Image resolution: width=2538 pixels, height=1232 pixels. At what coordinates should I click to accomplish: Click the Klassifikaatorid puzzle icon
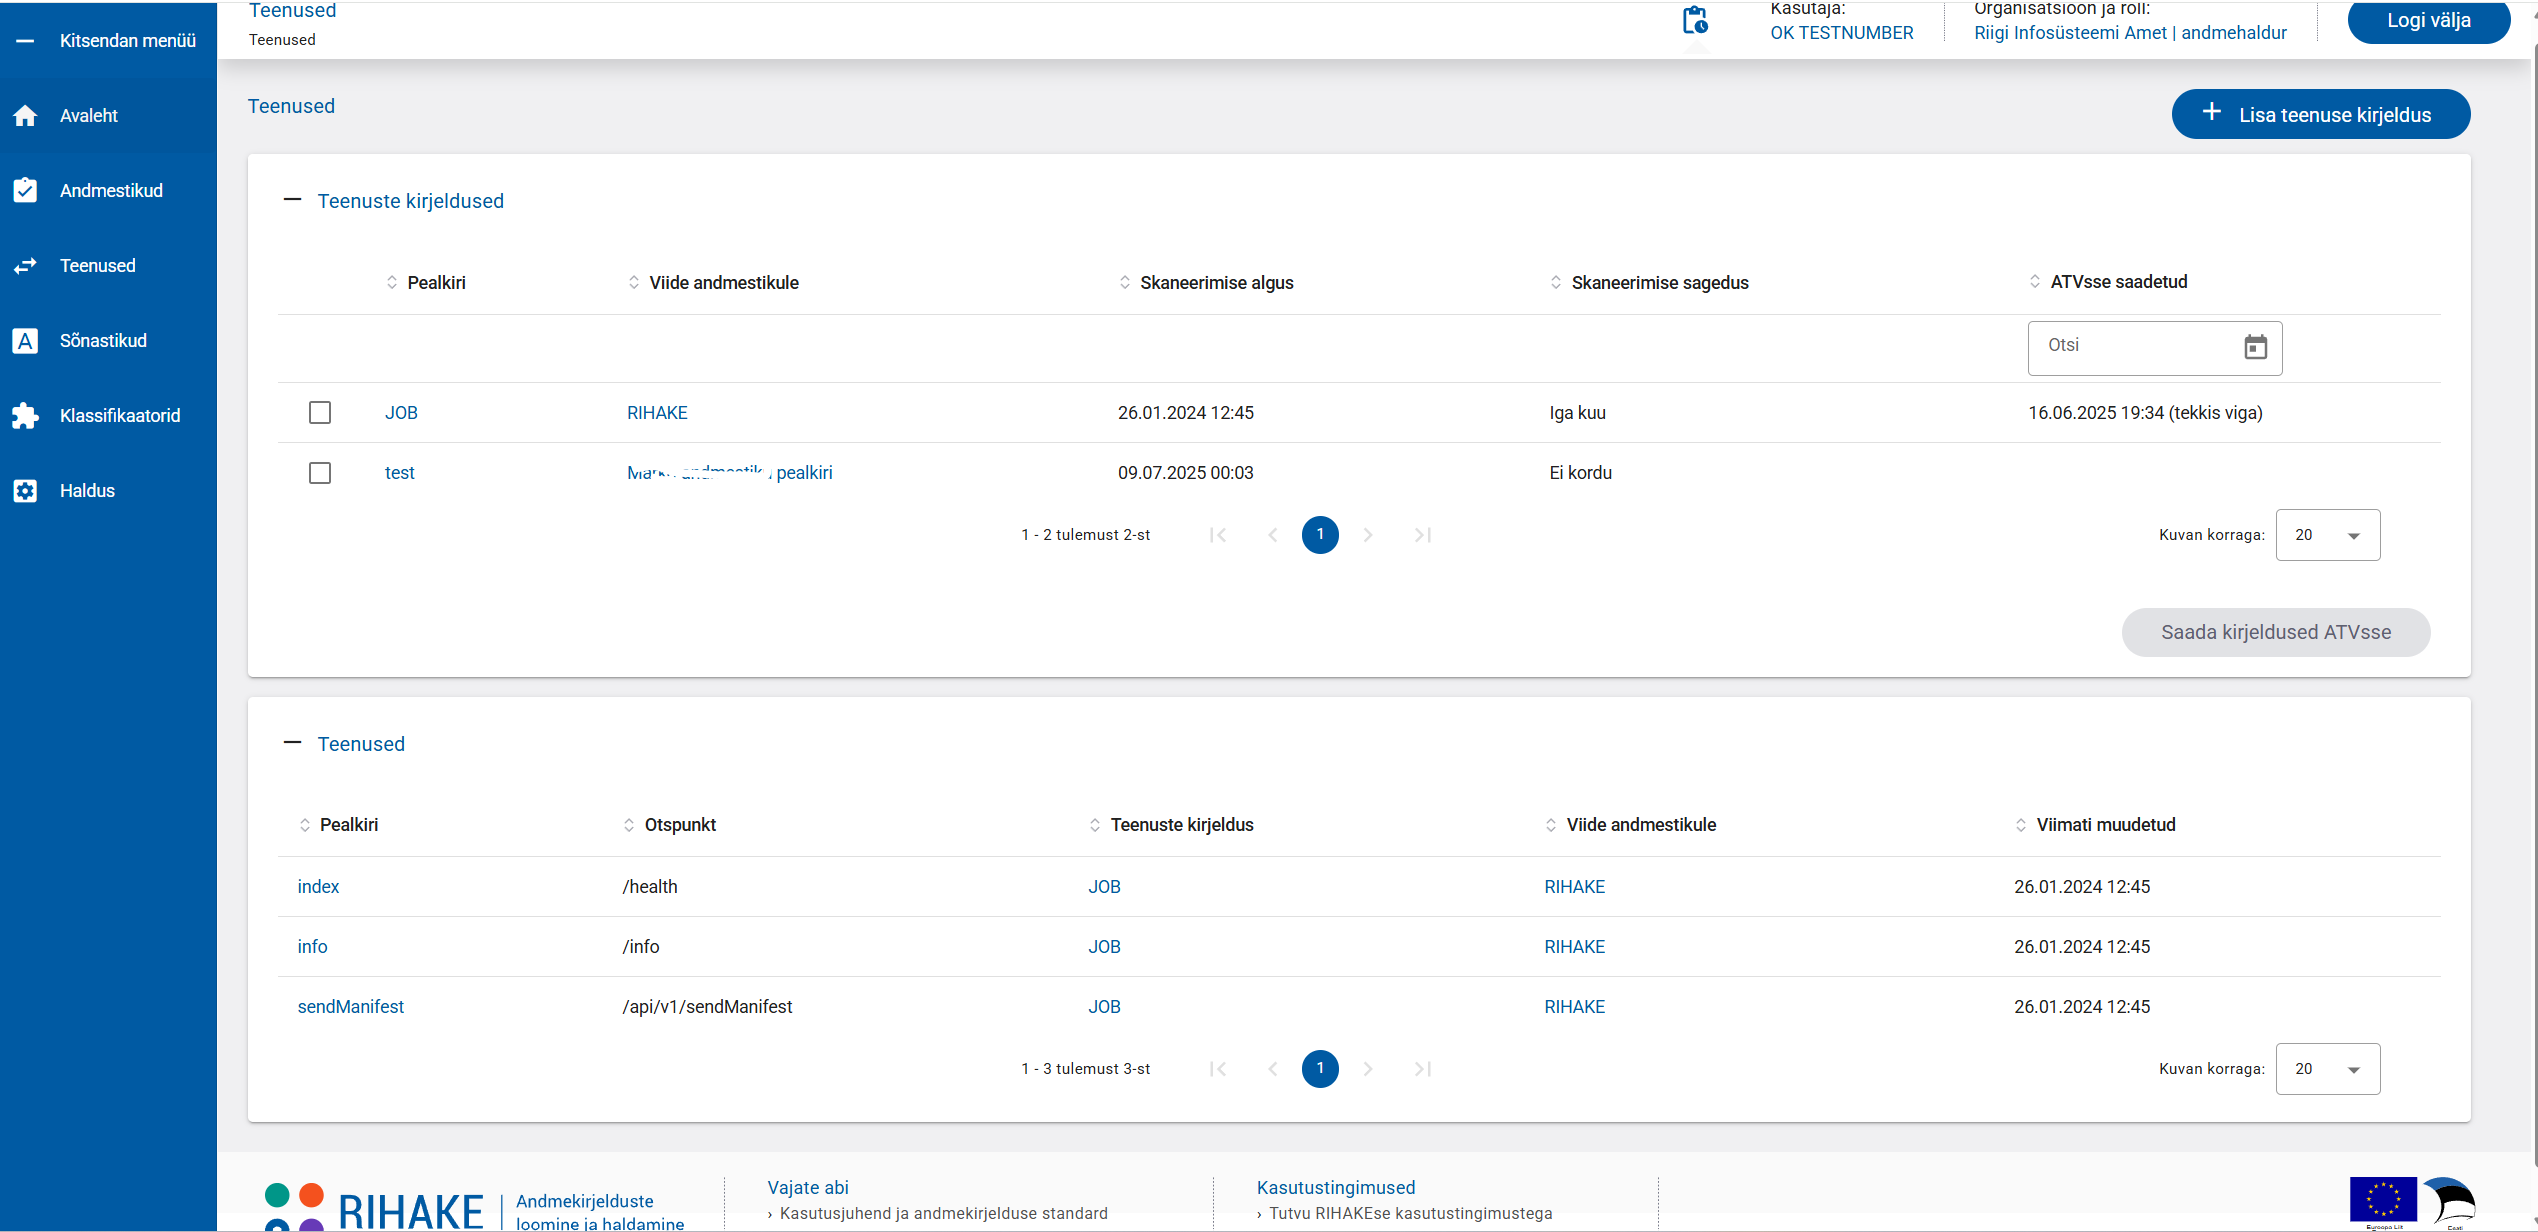click(25, 416)
